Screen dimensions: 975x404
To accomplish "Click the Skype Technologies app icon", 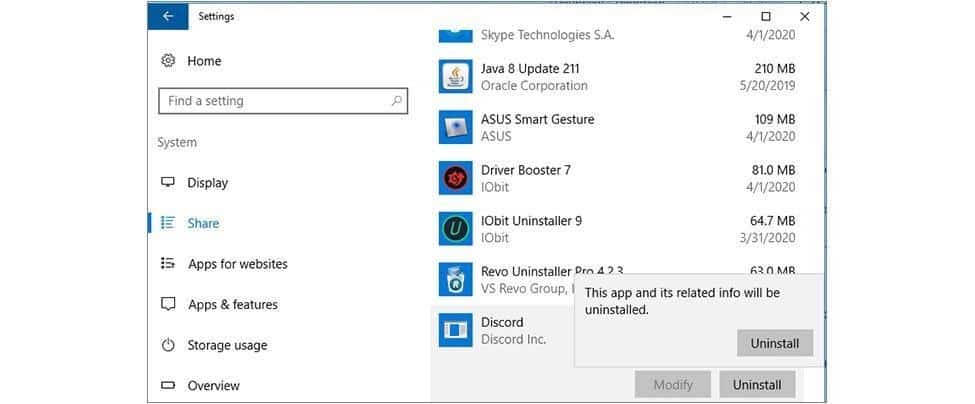I will (455, 34).
